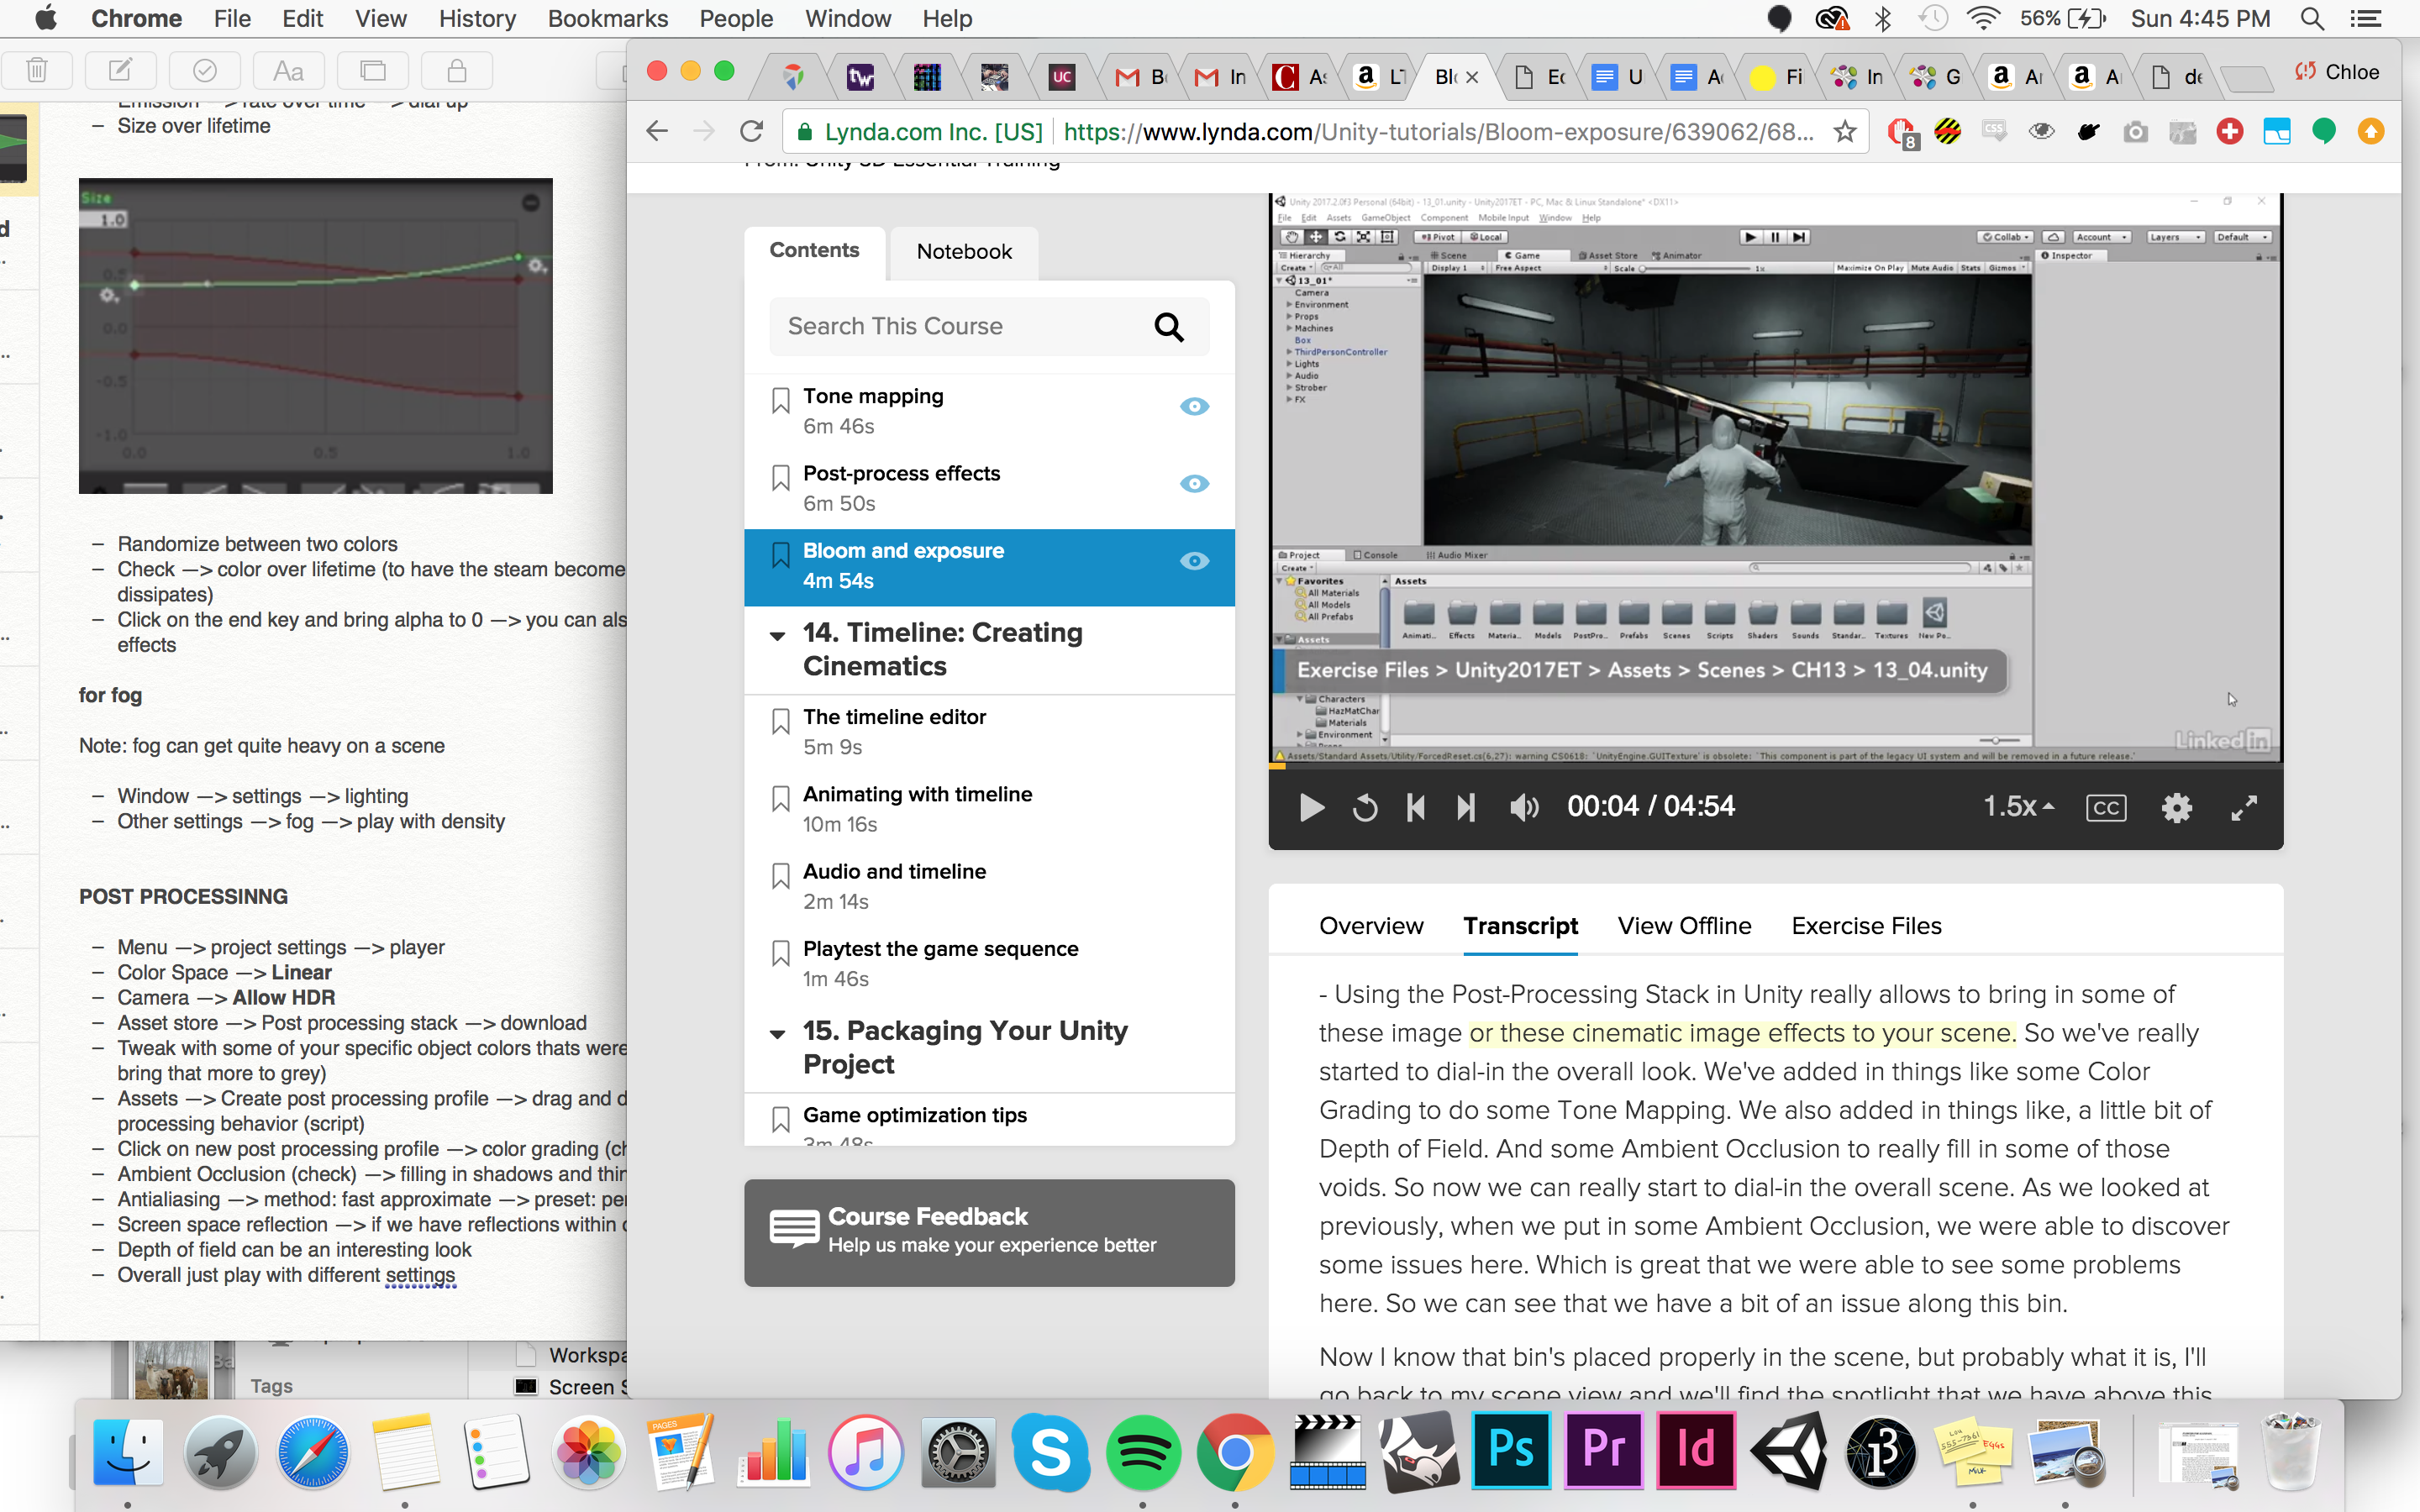Enter fullscreen video mode
The width and height of the screenshot is (2420, 1512).
[x=2244, y=807]
